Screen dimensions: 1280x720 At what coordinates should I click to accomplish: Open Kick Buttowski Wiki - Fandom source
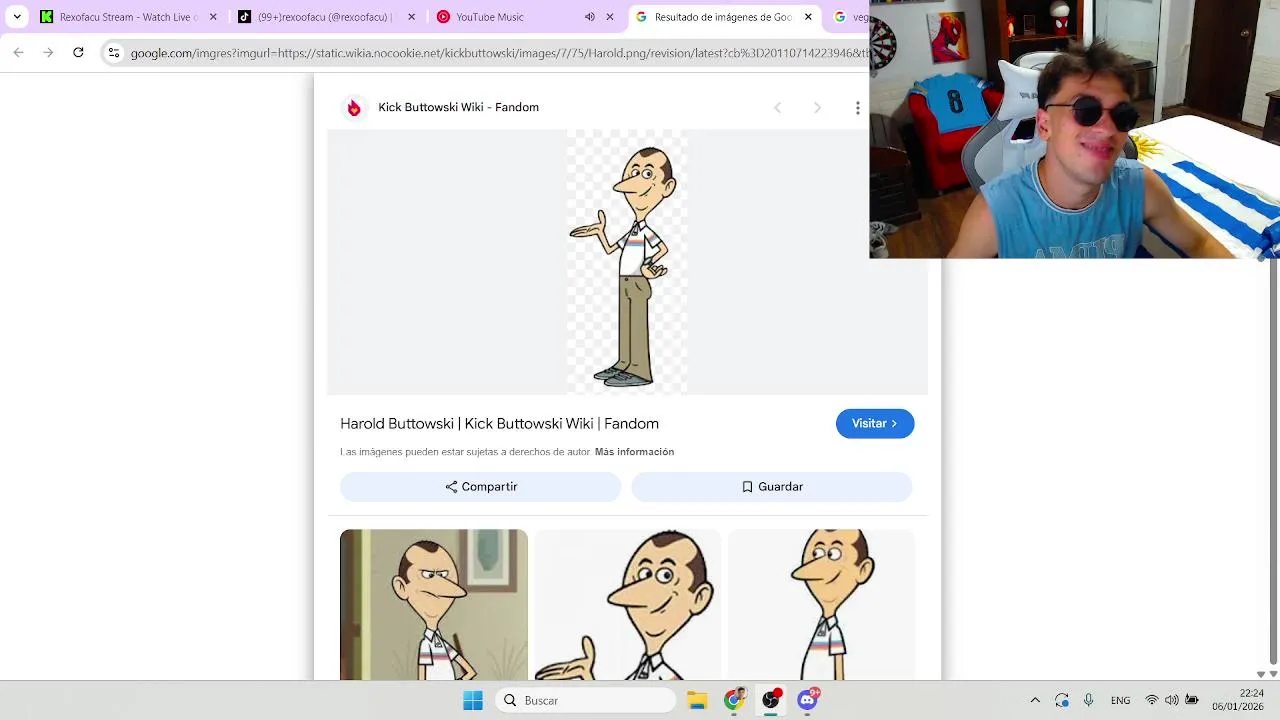coord(458,107)
